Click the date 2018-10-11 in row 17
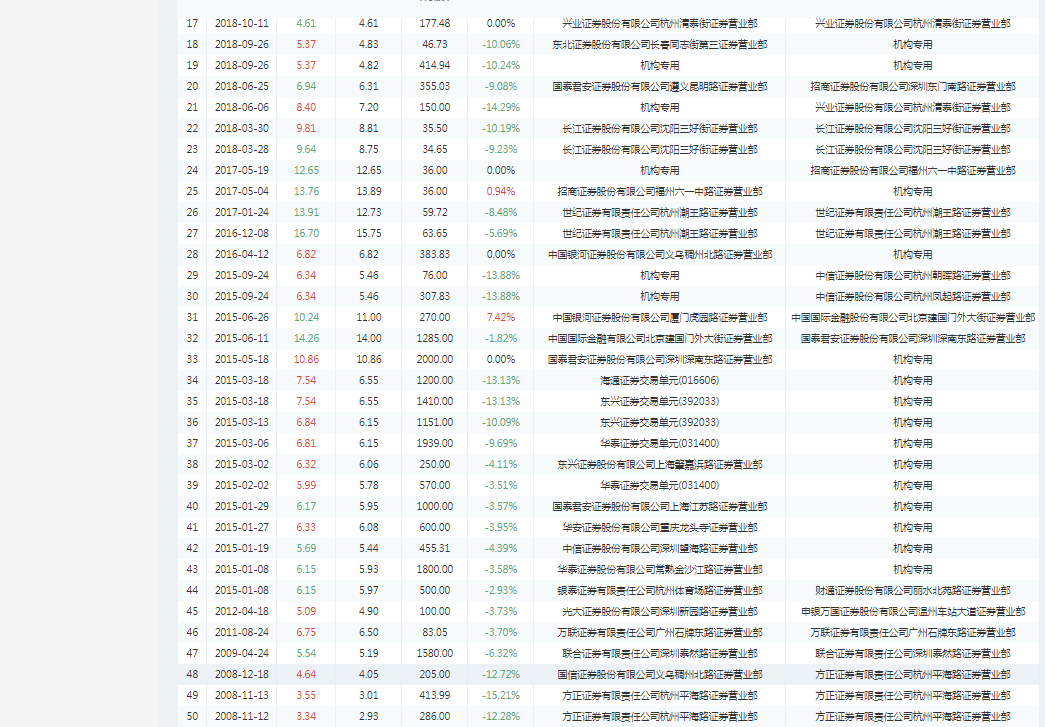Image resolution: width=1045 pixels, height=727 pixels. [241, 23]
